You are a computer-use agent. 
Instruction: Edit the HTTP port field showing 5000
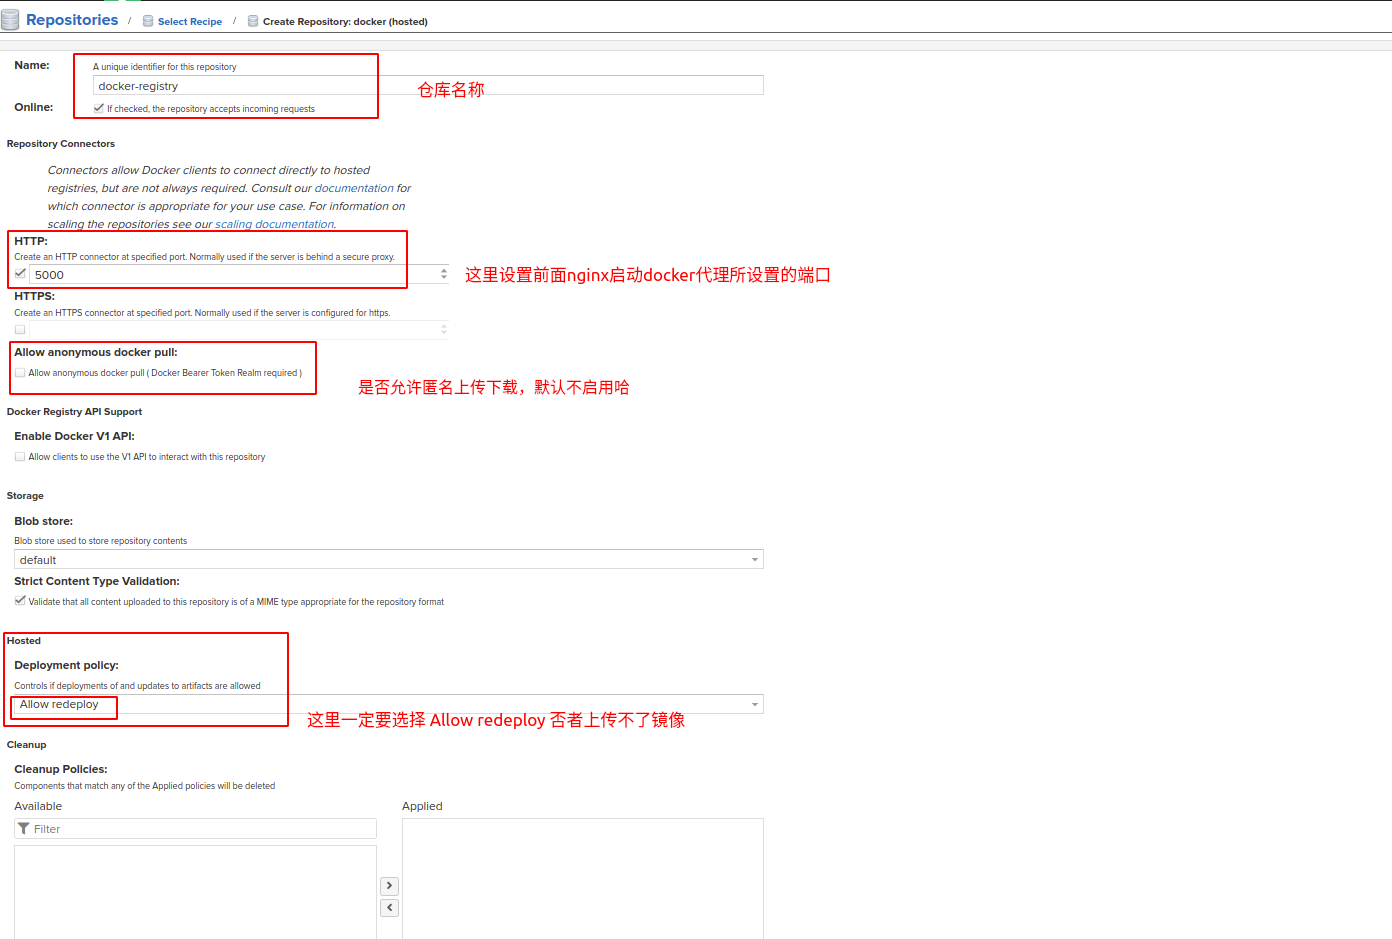coord(233,275)
